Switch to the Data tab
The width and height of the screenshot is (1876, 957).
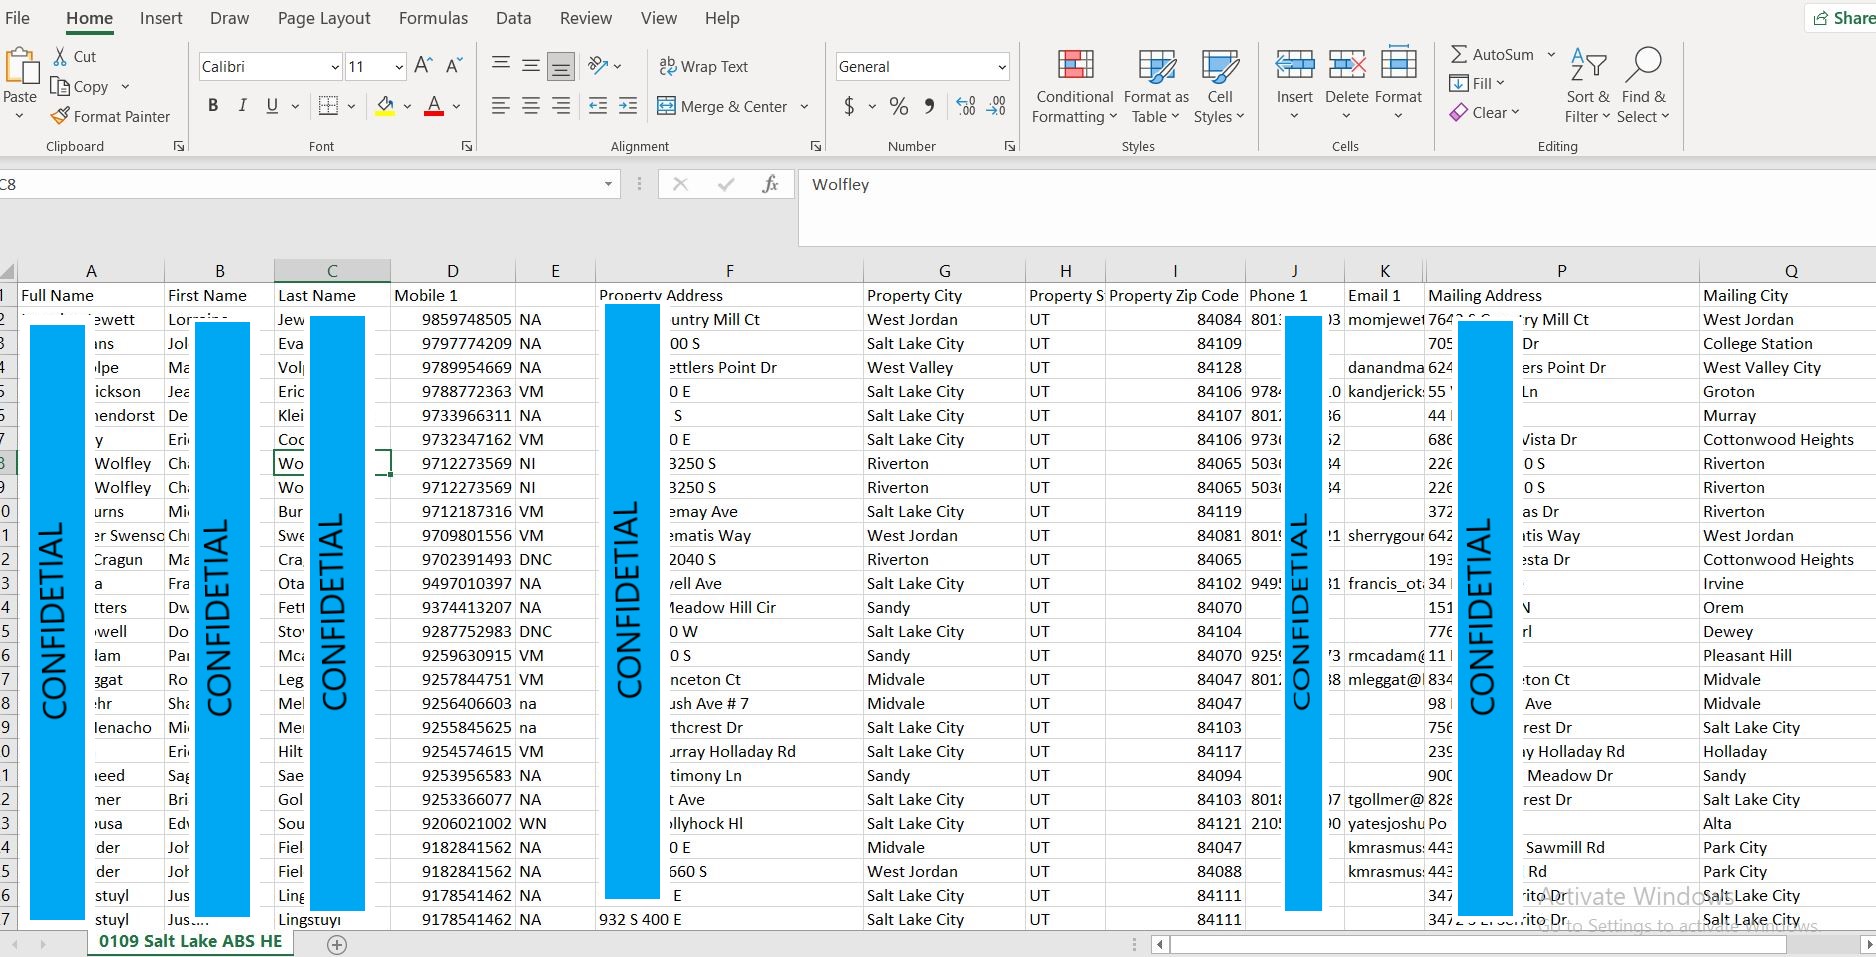coord(514,18)
